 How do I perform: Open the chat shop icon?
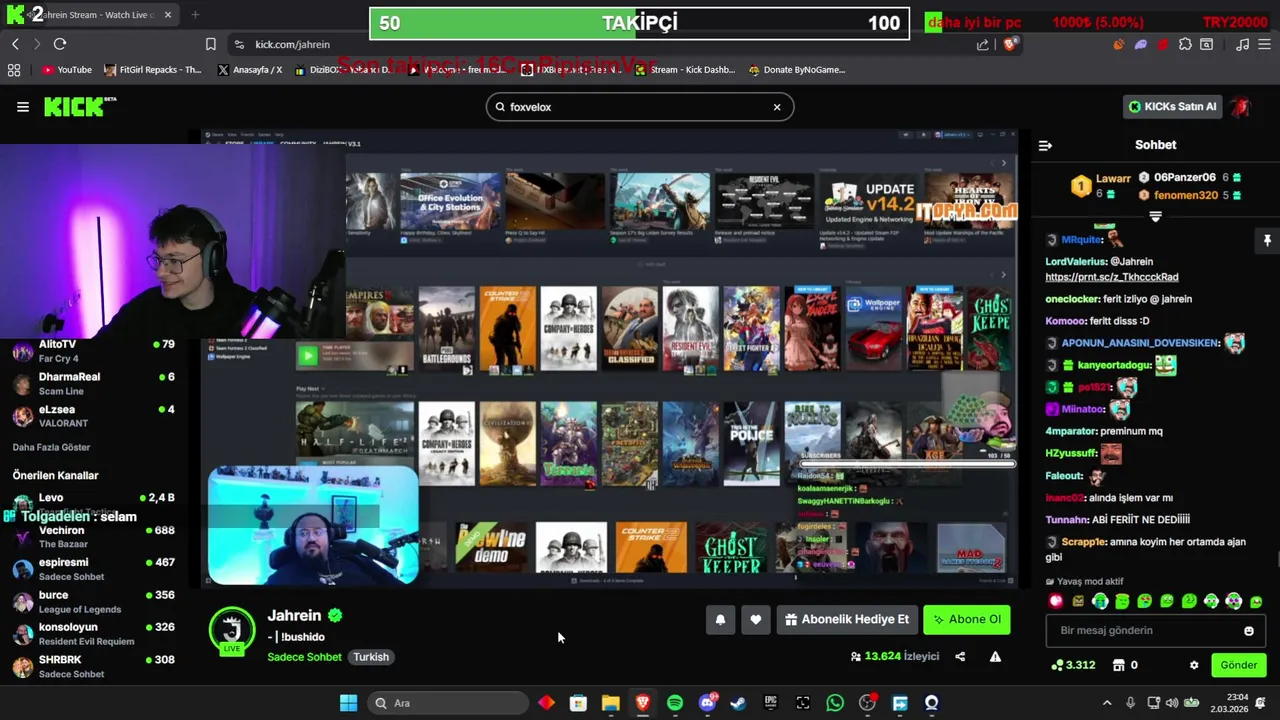1119,665
